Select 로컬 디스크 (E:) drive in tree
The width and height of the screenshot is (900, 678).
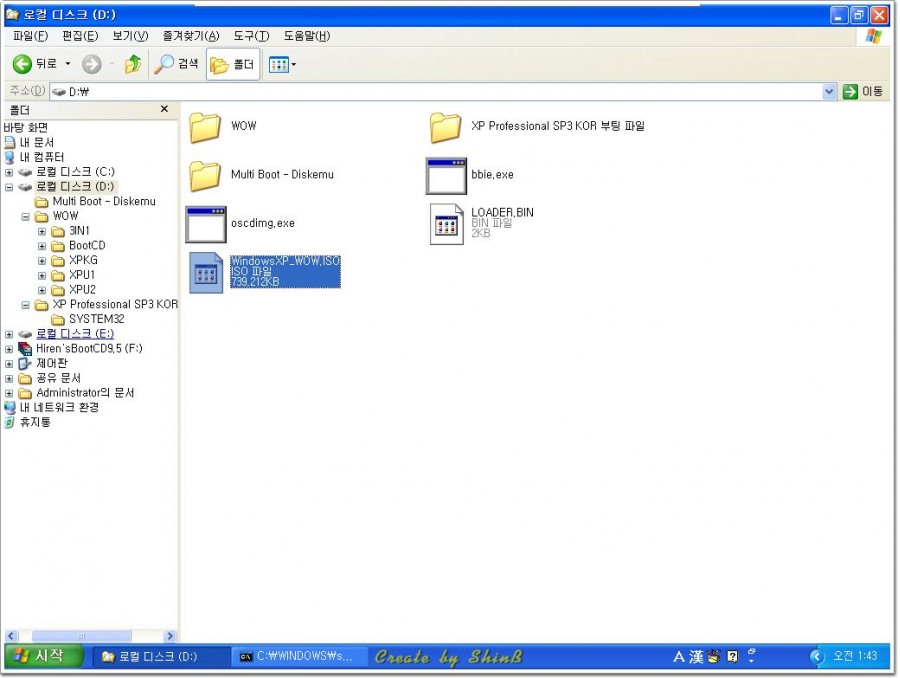75,334
